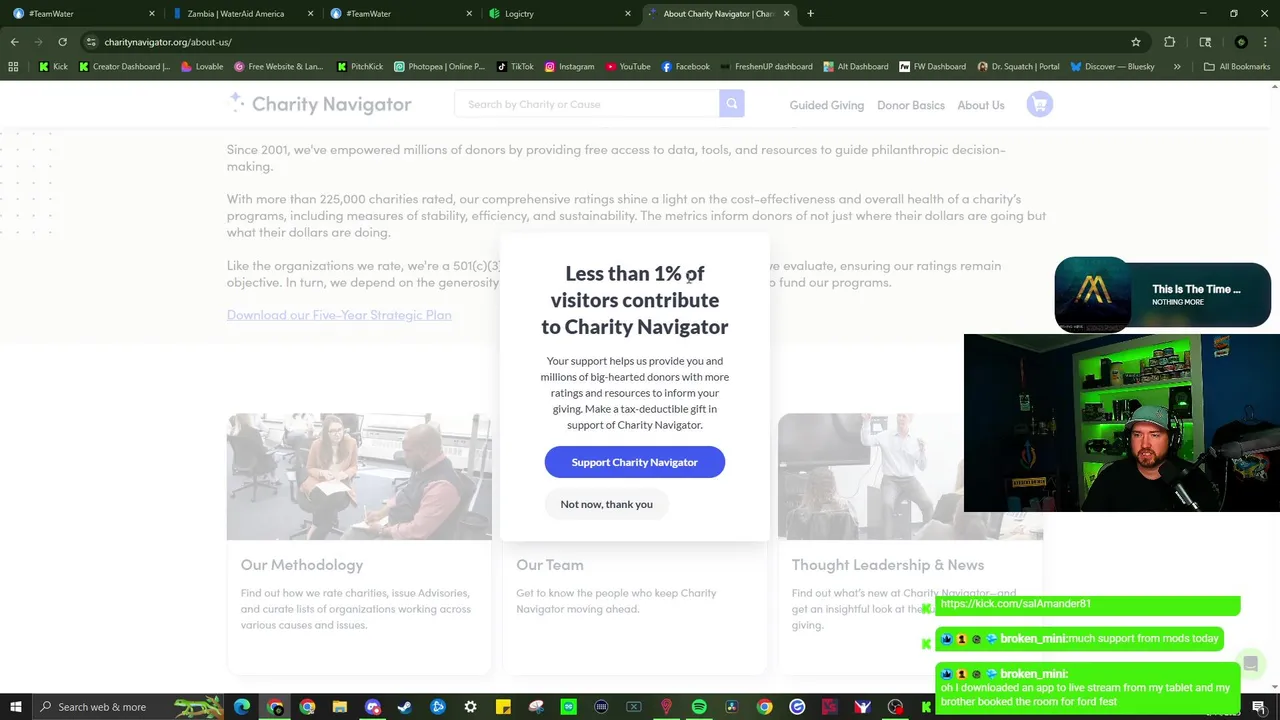1280x720 pixels.
Task: Open the donation cart icon
Action: point(1040,104)
